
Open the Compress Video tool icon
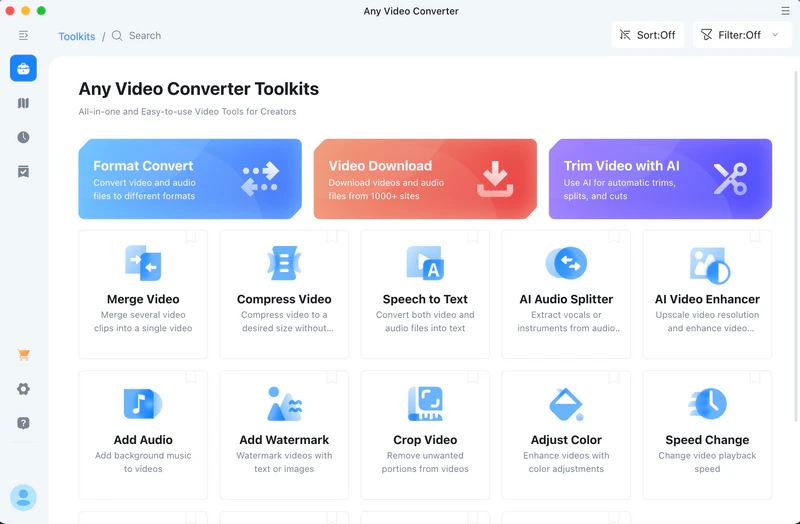point(284,264)
